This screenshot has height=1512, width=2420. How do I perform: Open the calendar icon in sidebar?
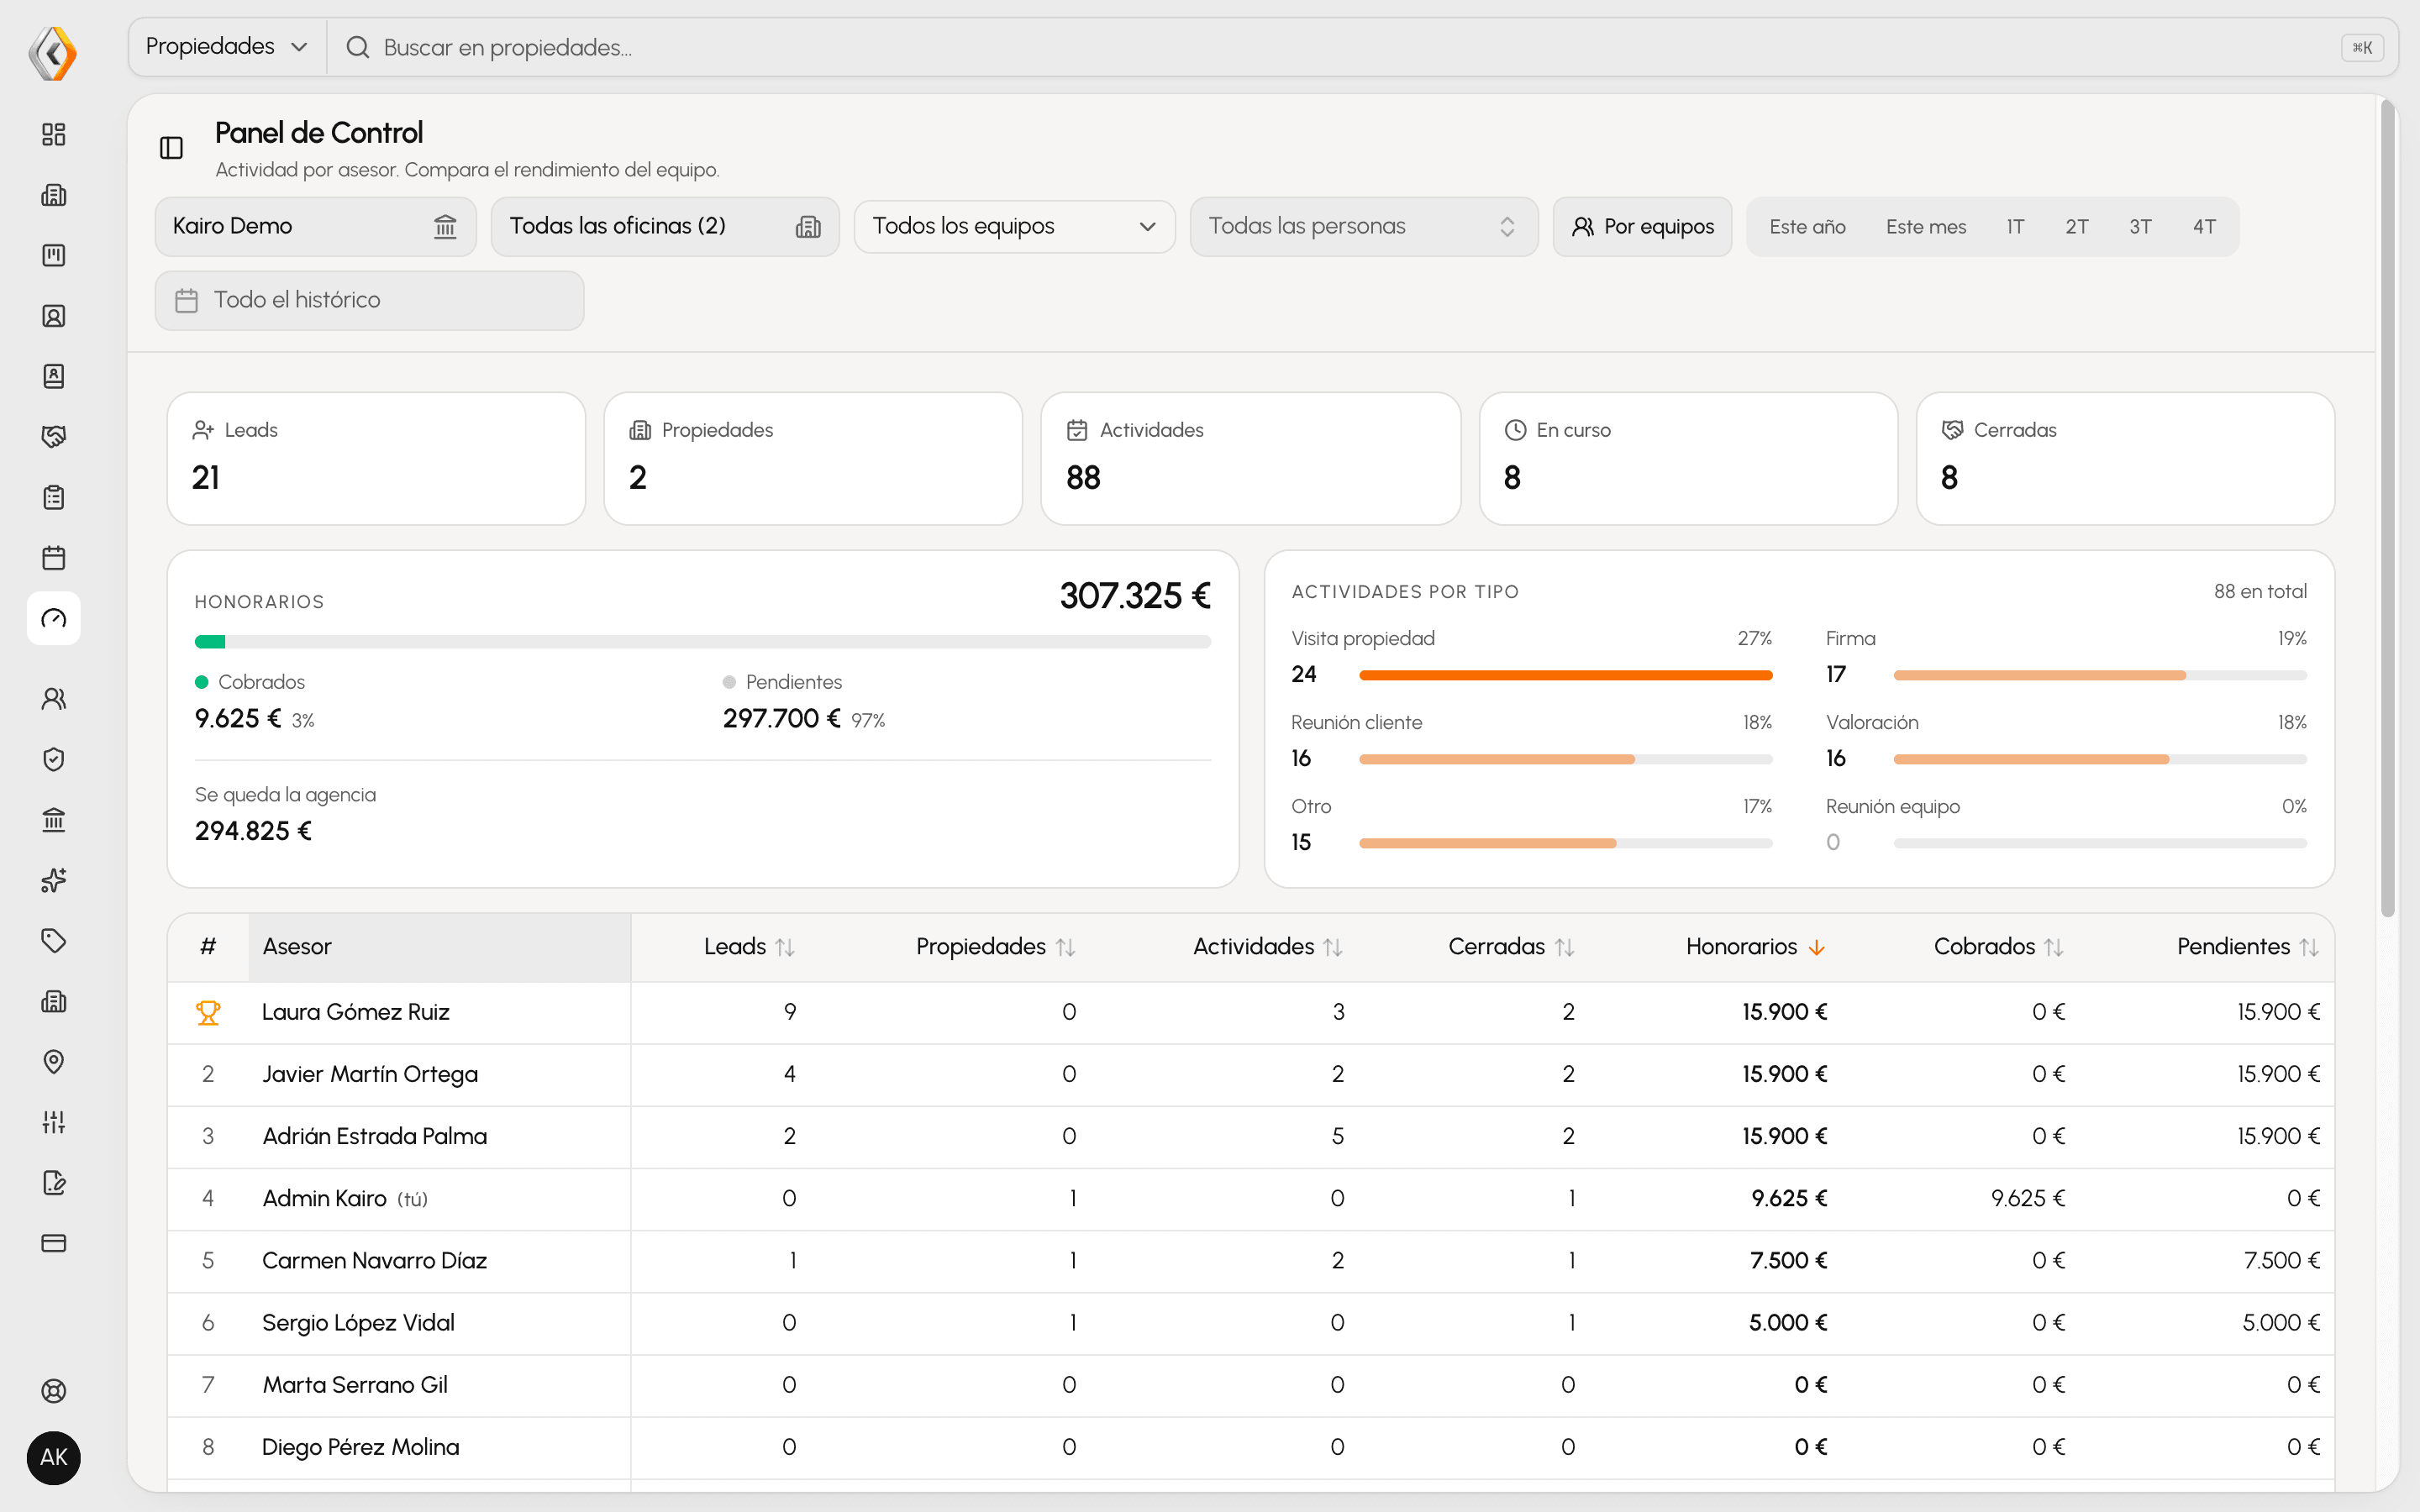pos(54,558)
